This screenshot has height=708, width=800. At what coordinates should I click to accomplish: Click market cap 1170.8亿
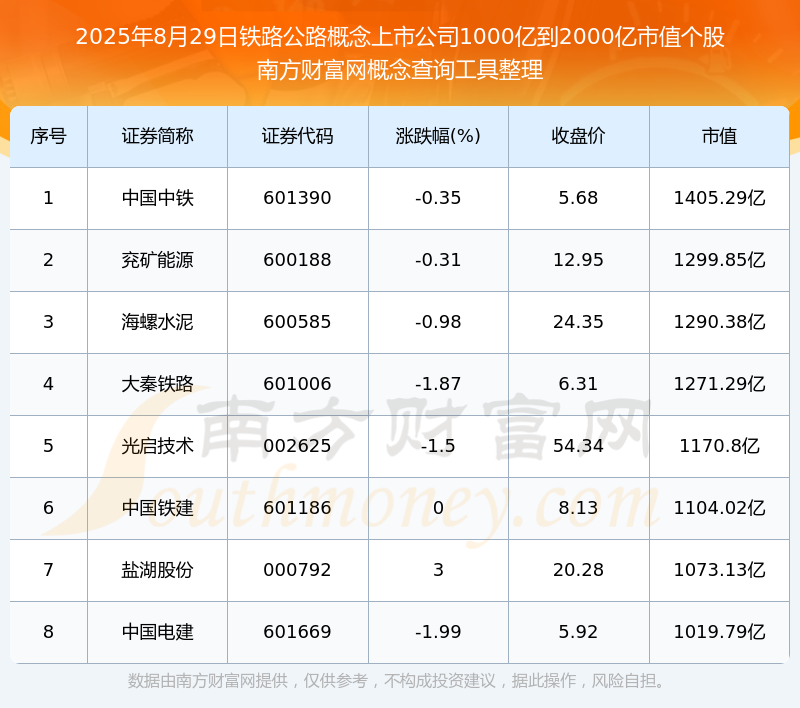tap(719, 446)
